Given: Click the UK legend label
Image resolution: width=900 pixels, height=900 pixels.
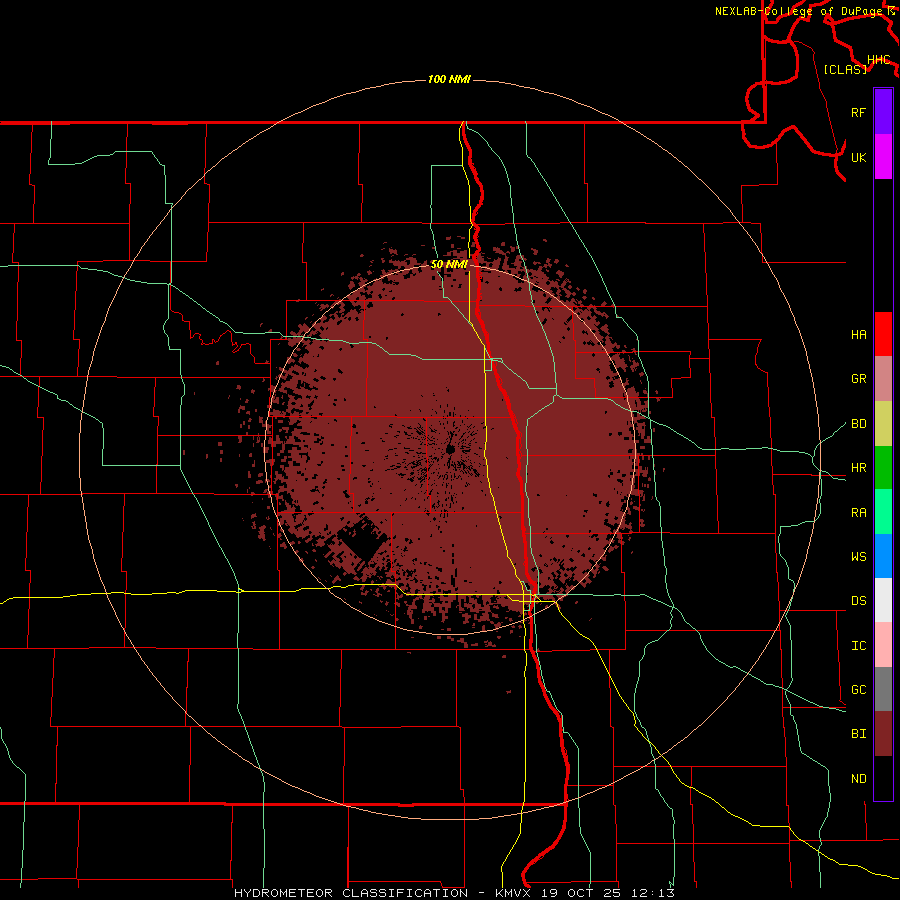Looking at the screenshot, I should 858,157.
